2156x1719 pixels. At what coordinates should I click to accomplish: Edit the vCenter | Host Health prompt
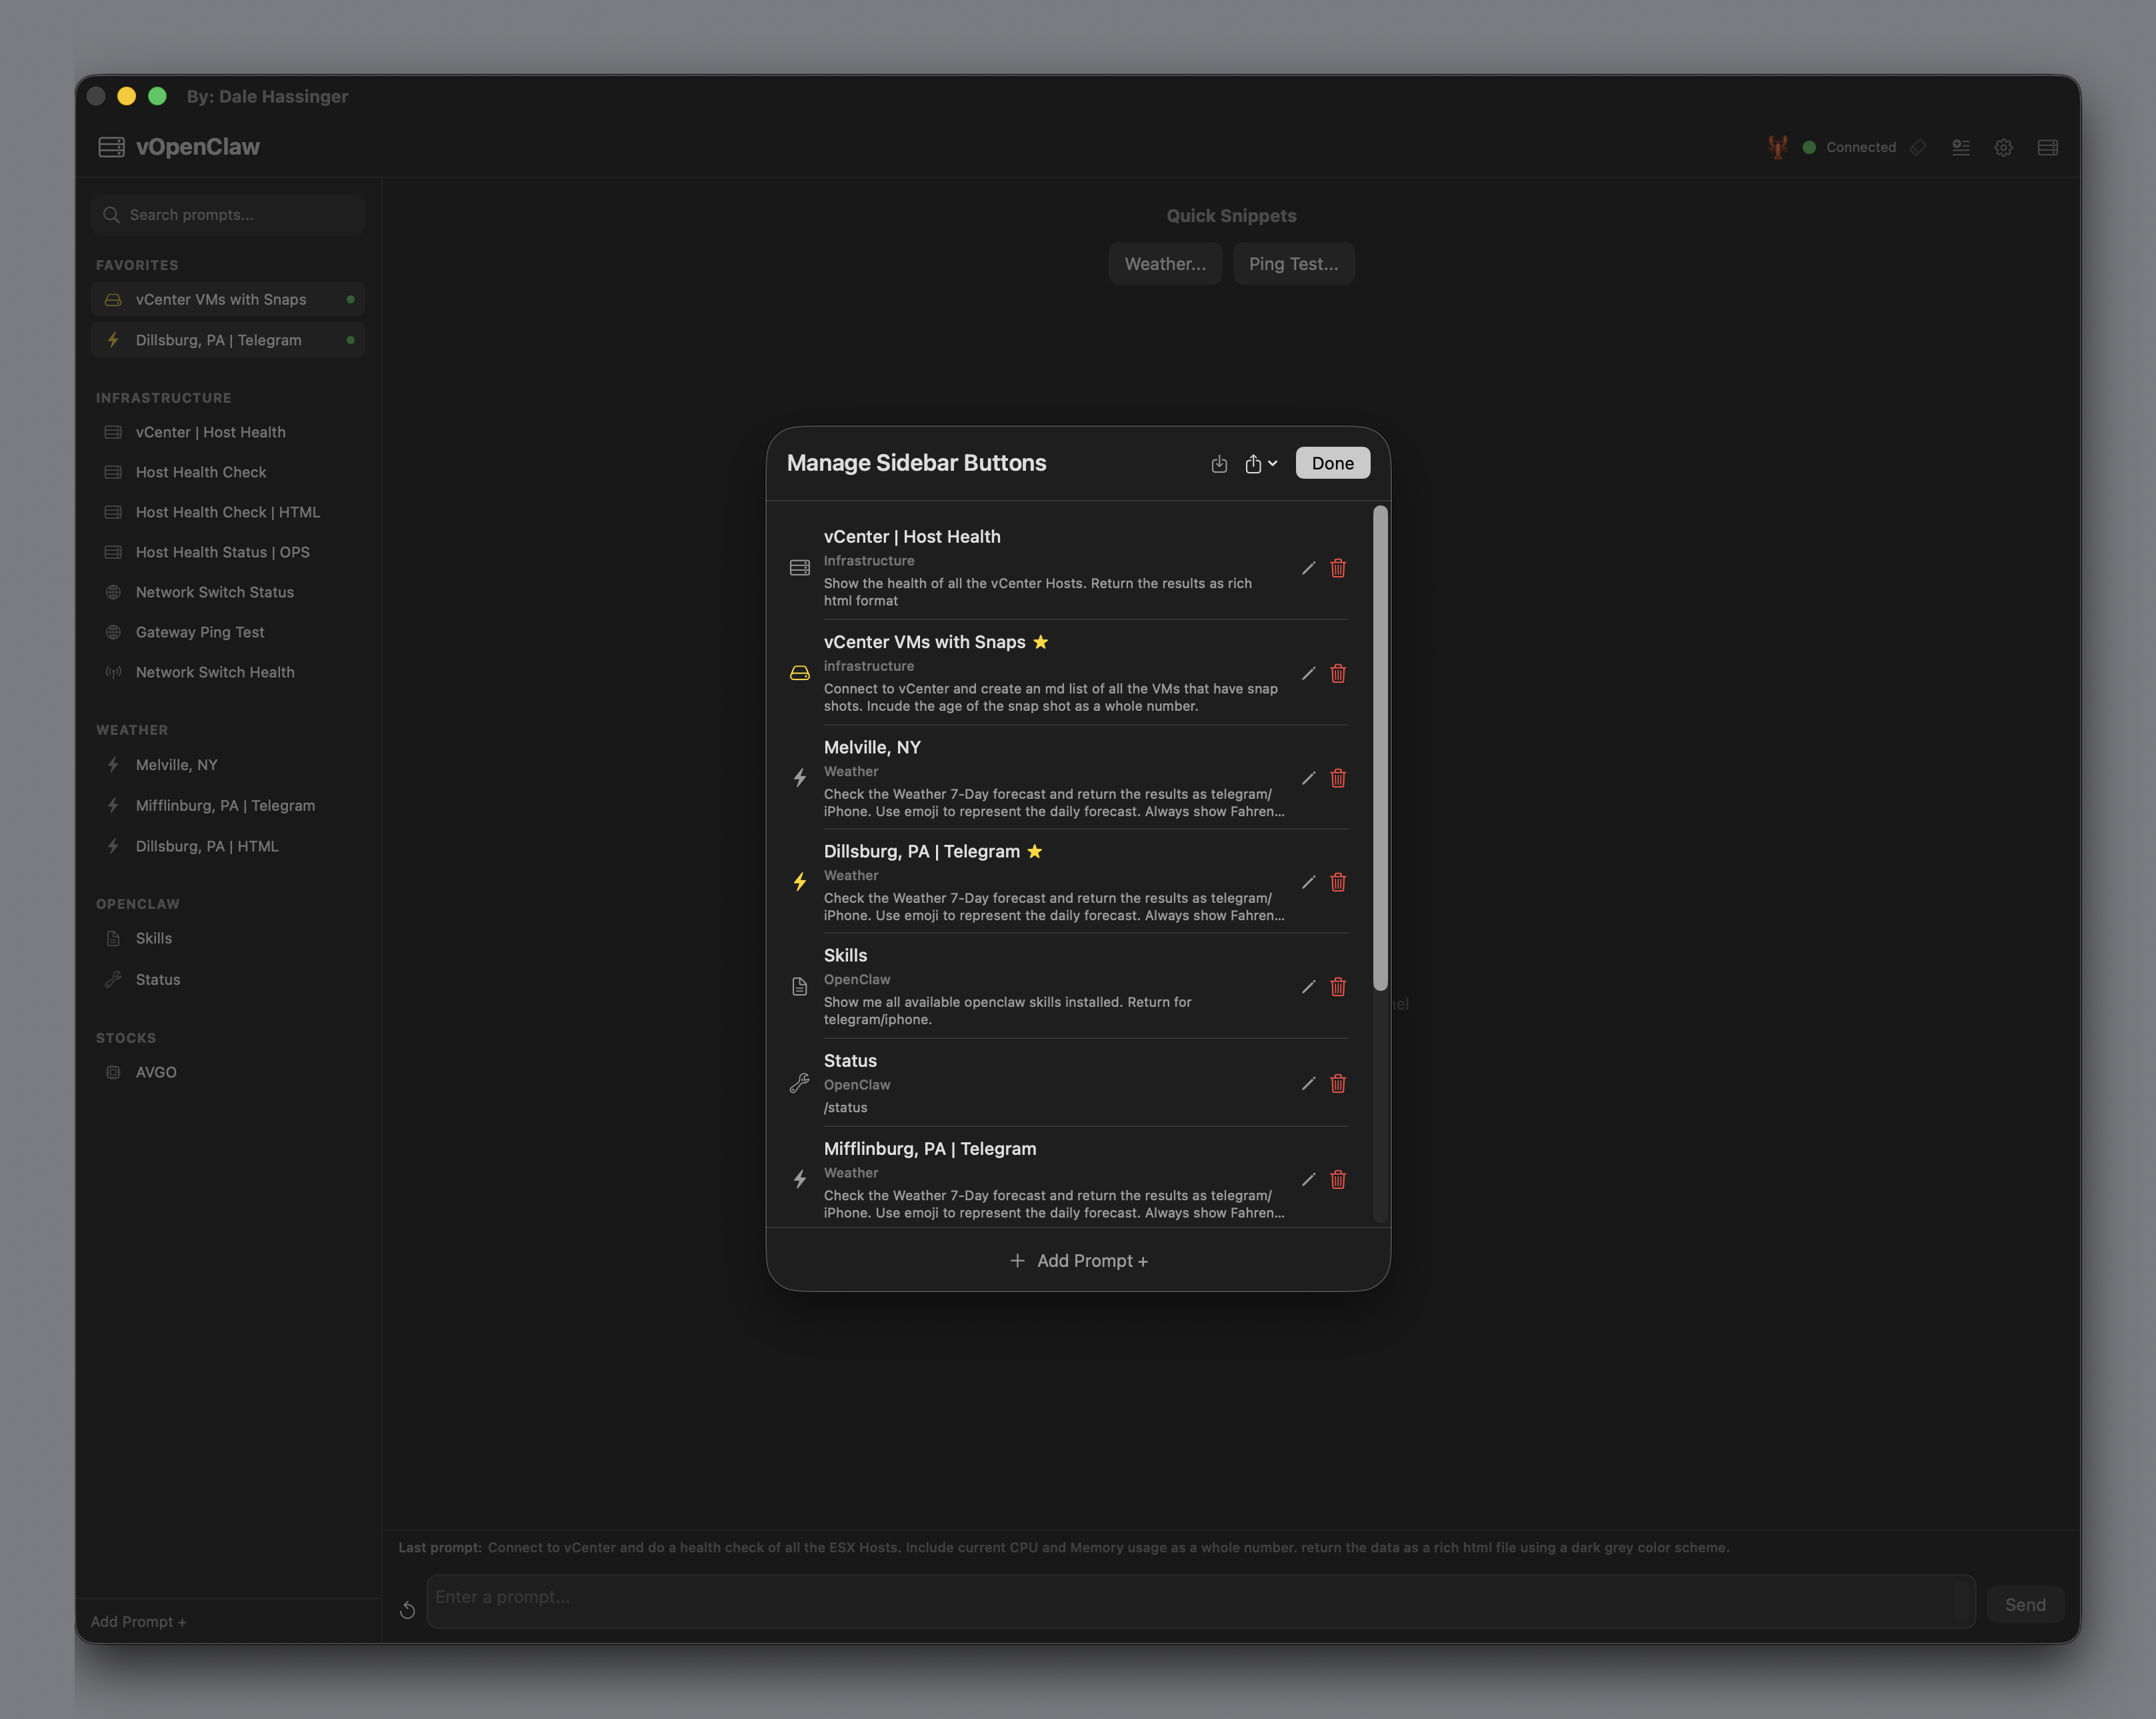[1307, 568]
